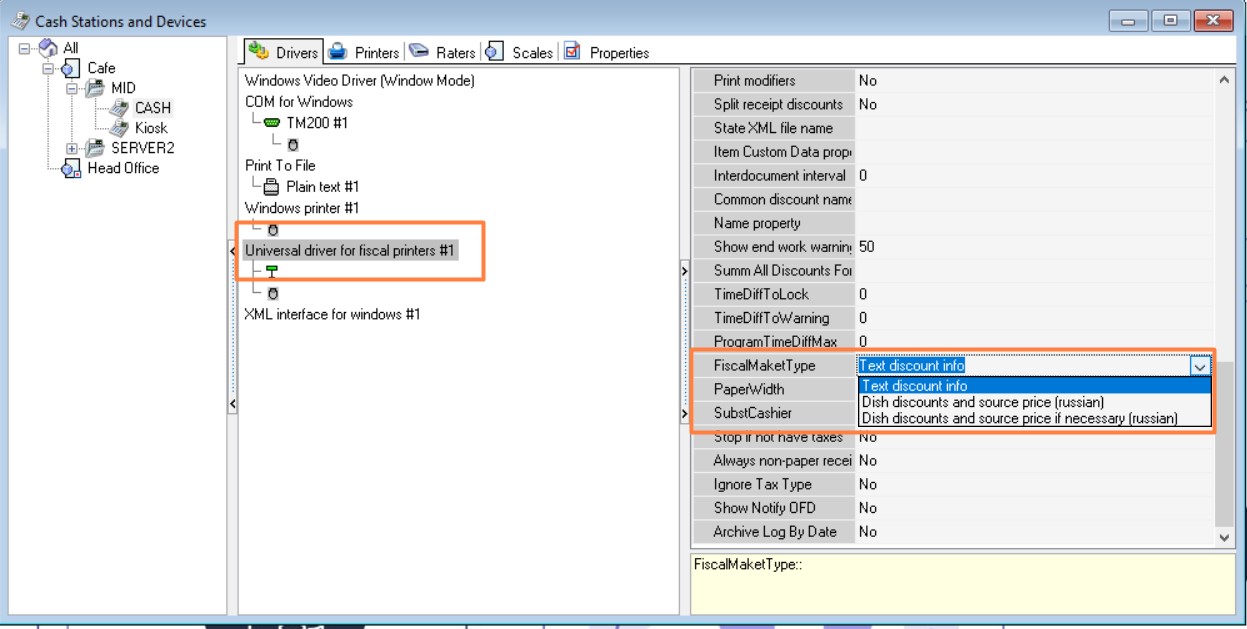Click the CASH station register icon
This screenshot has height=629, width=1247.
120,108
